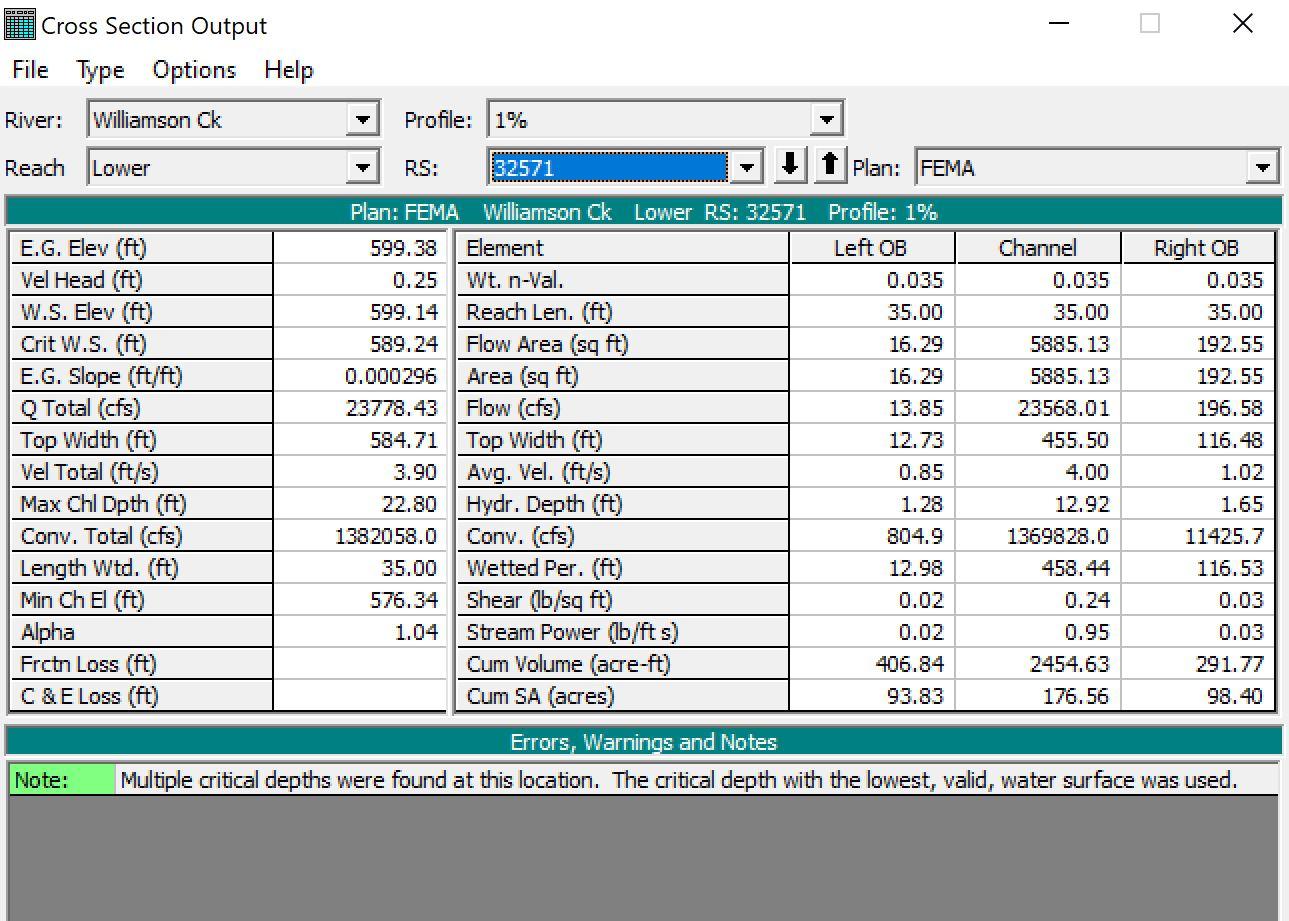Select the Channel Wetted Per. value 458.44

click(1039, 568)
